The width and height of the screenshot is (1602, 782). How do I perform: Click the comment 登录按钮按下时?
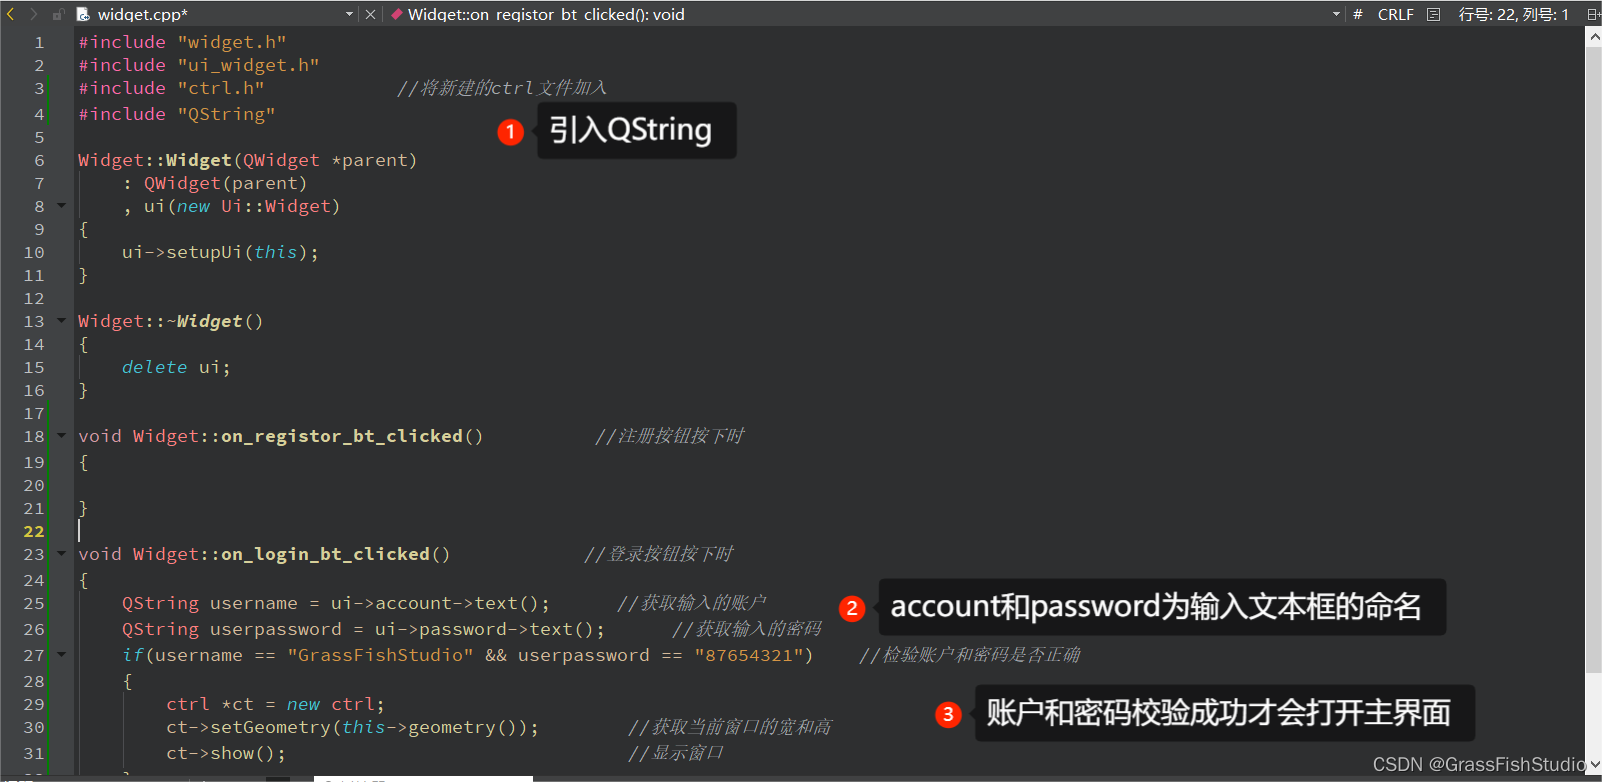tap(659, 554)
